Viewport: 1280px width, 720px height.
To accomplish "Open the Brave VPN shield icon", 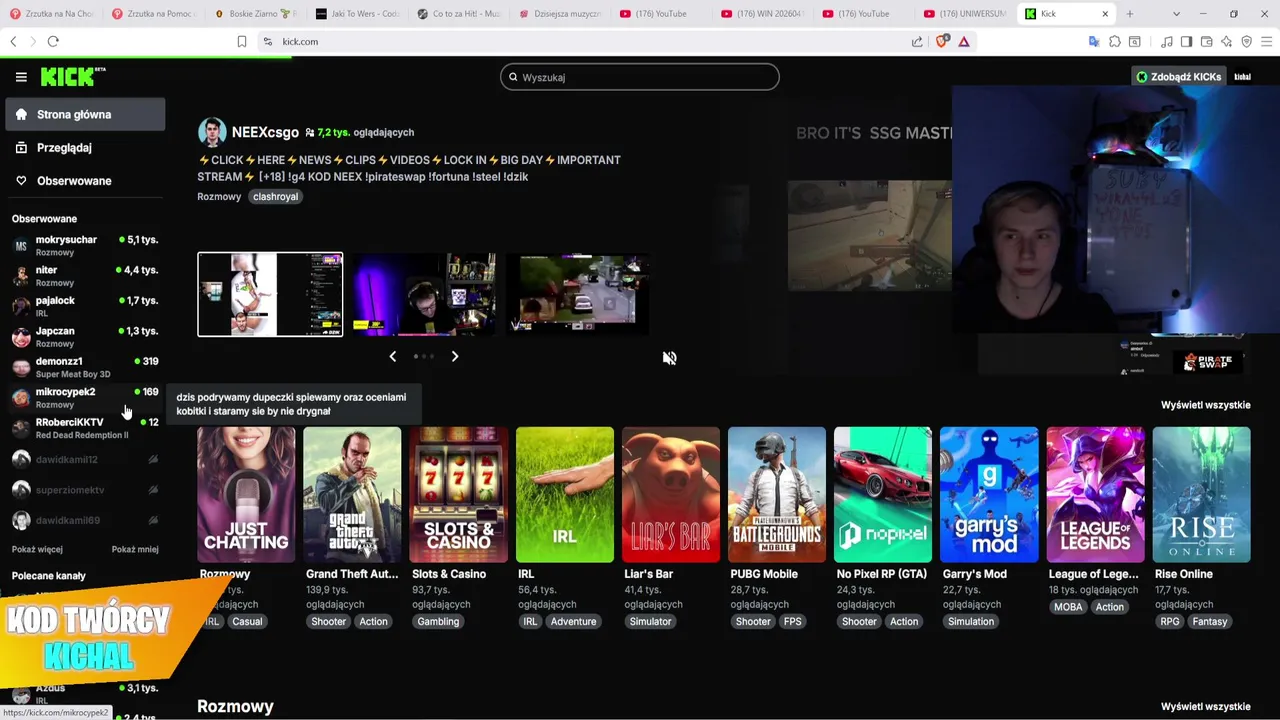I will (1246, 41).
